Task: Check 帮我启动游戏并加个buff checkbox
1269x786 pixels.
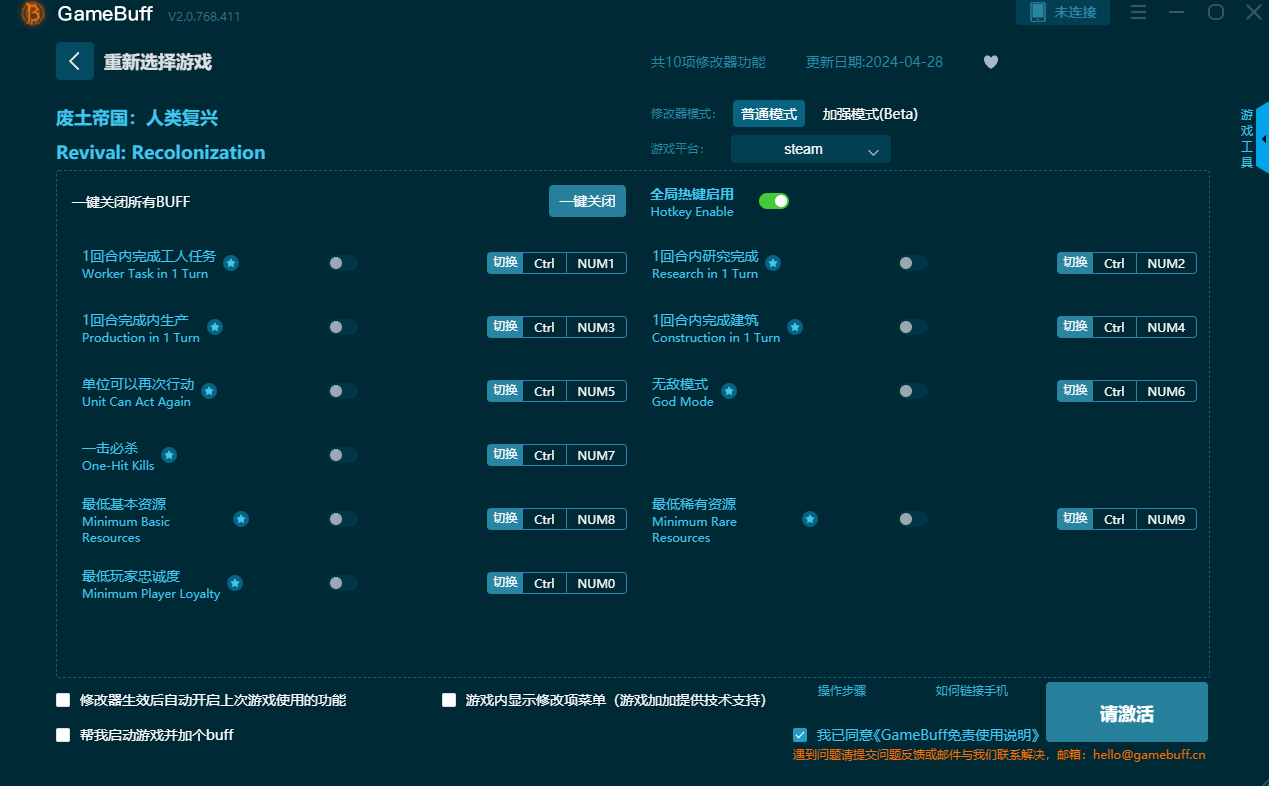Action: (x=63, y=735)
